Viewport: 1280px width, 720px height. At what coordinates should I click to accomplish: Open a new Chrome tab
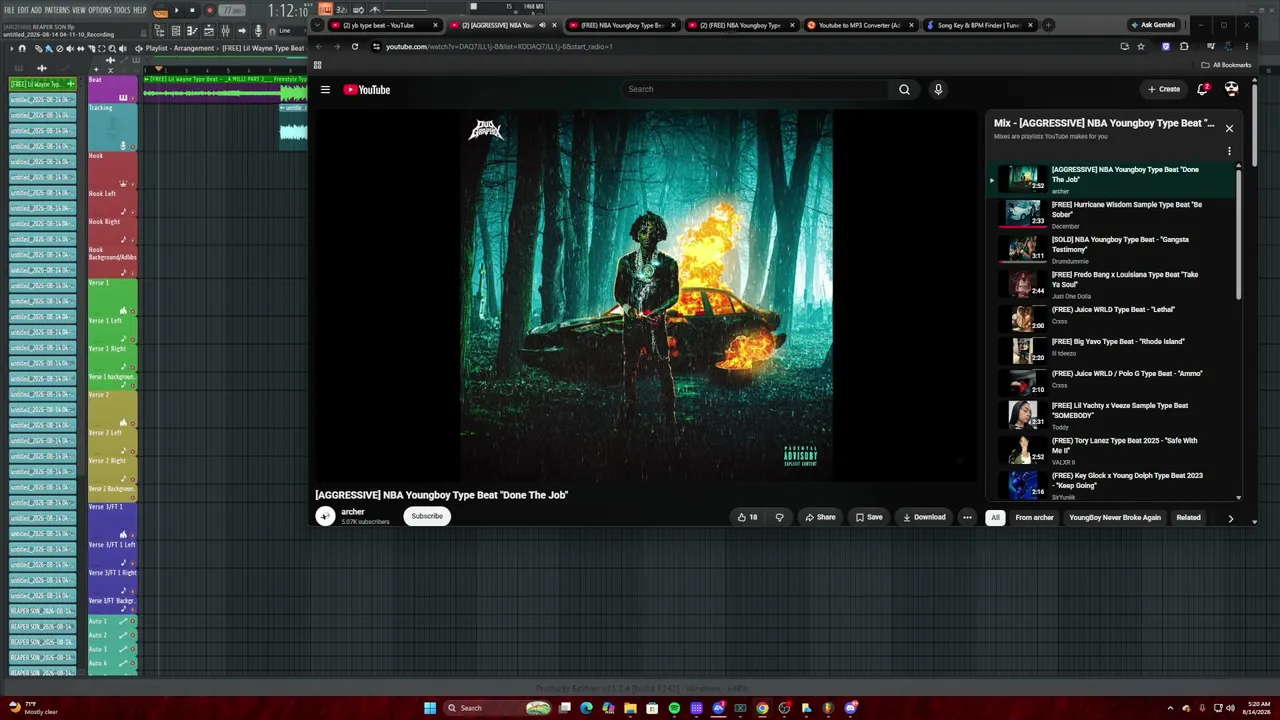(1048, 25)
